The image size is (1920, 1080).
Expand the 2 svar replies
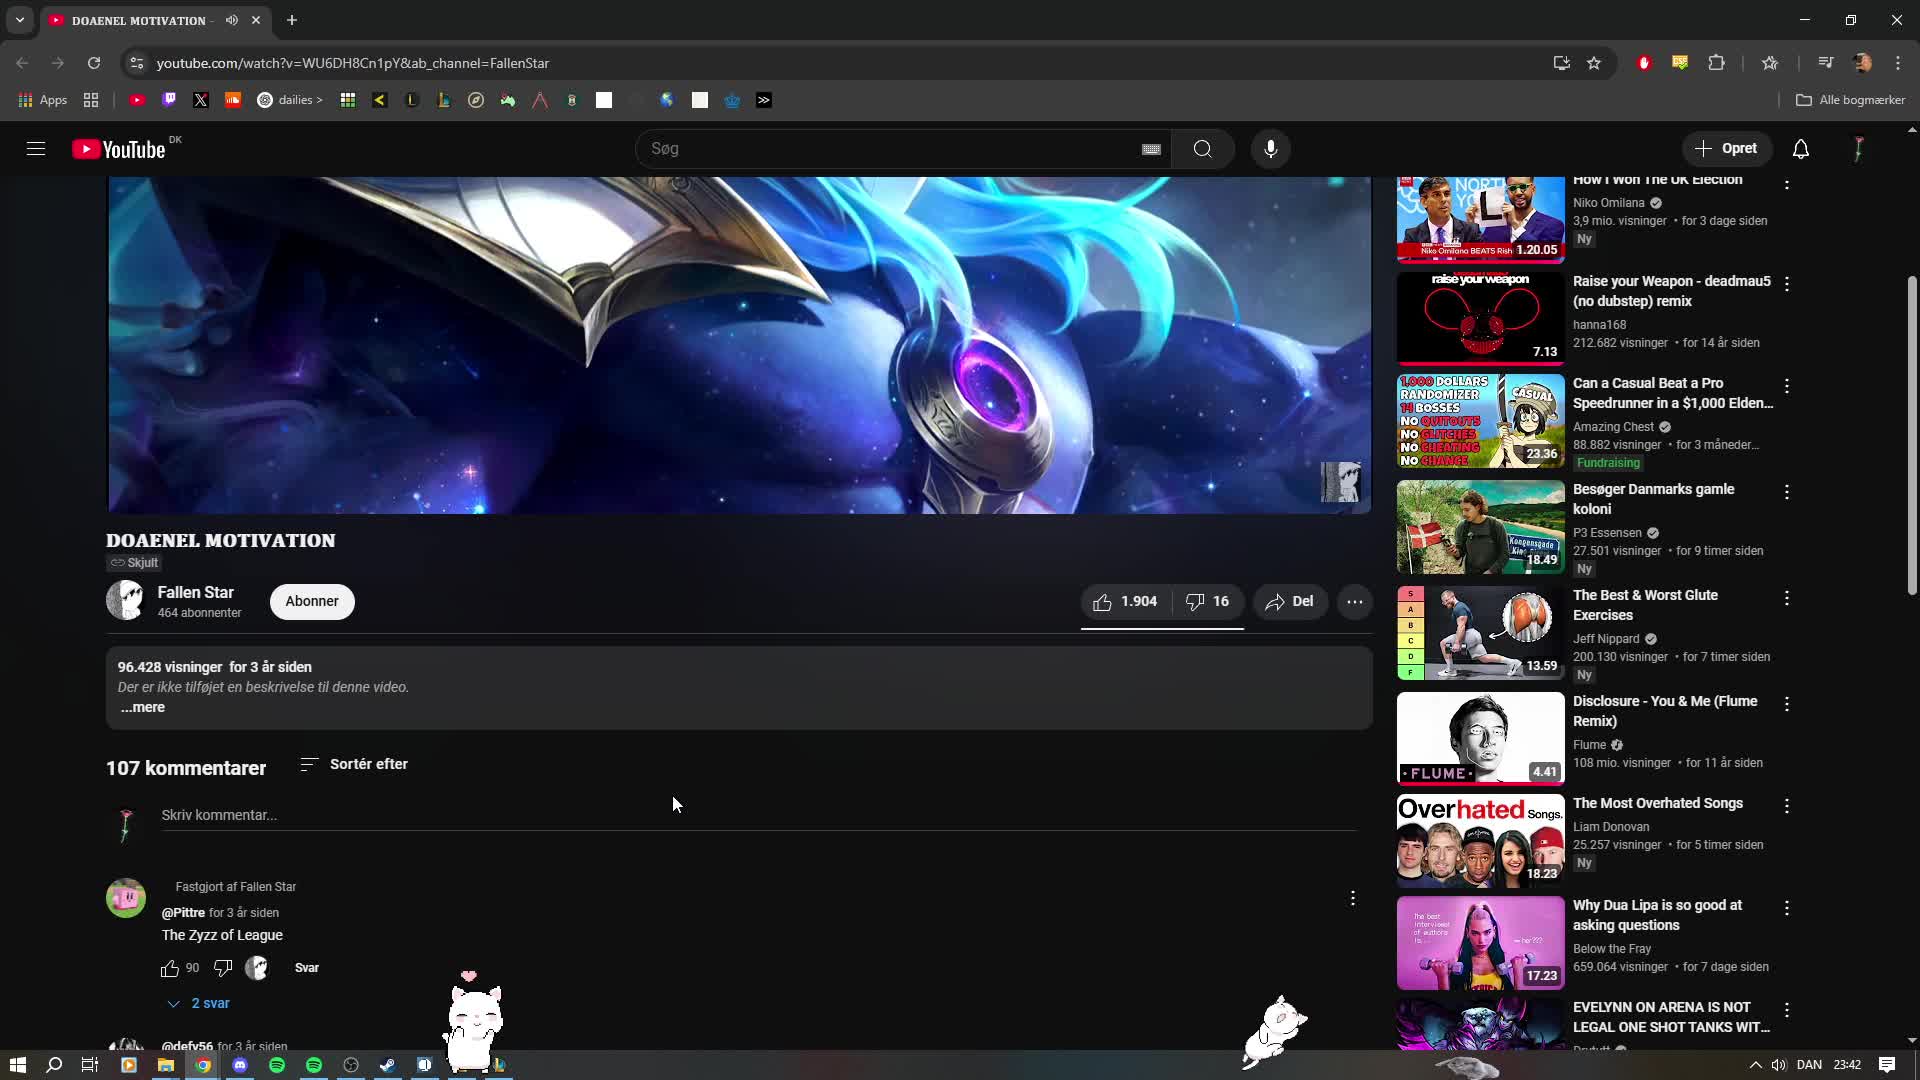198,1003
